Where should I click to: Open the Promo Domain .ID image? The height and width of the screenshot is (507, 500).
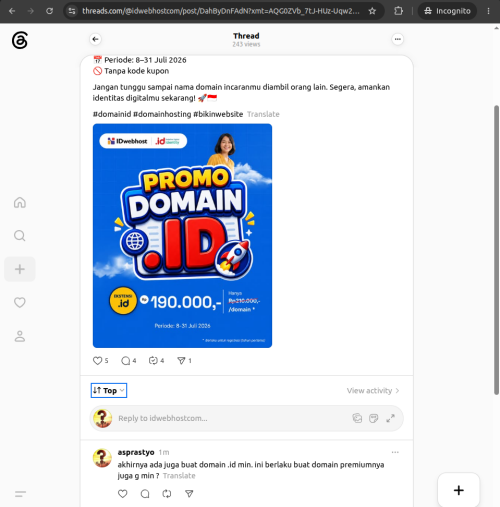pos(182,236)
